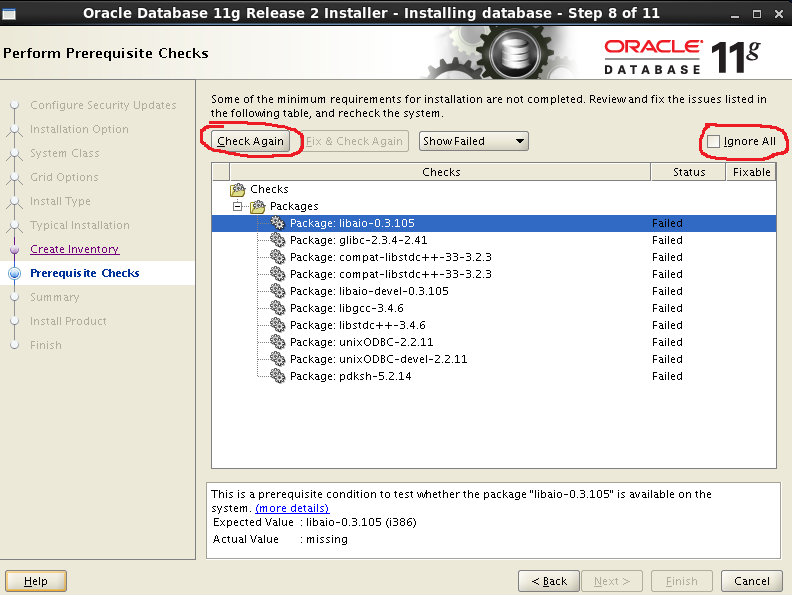
Task: Select row Package: libaio-devel-0.3.105
Action: 493,291
